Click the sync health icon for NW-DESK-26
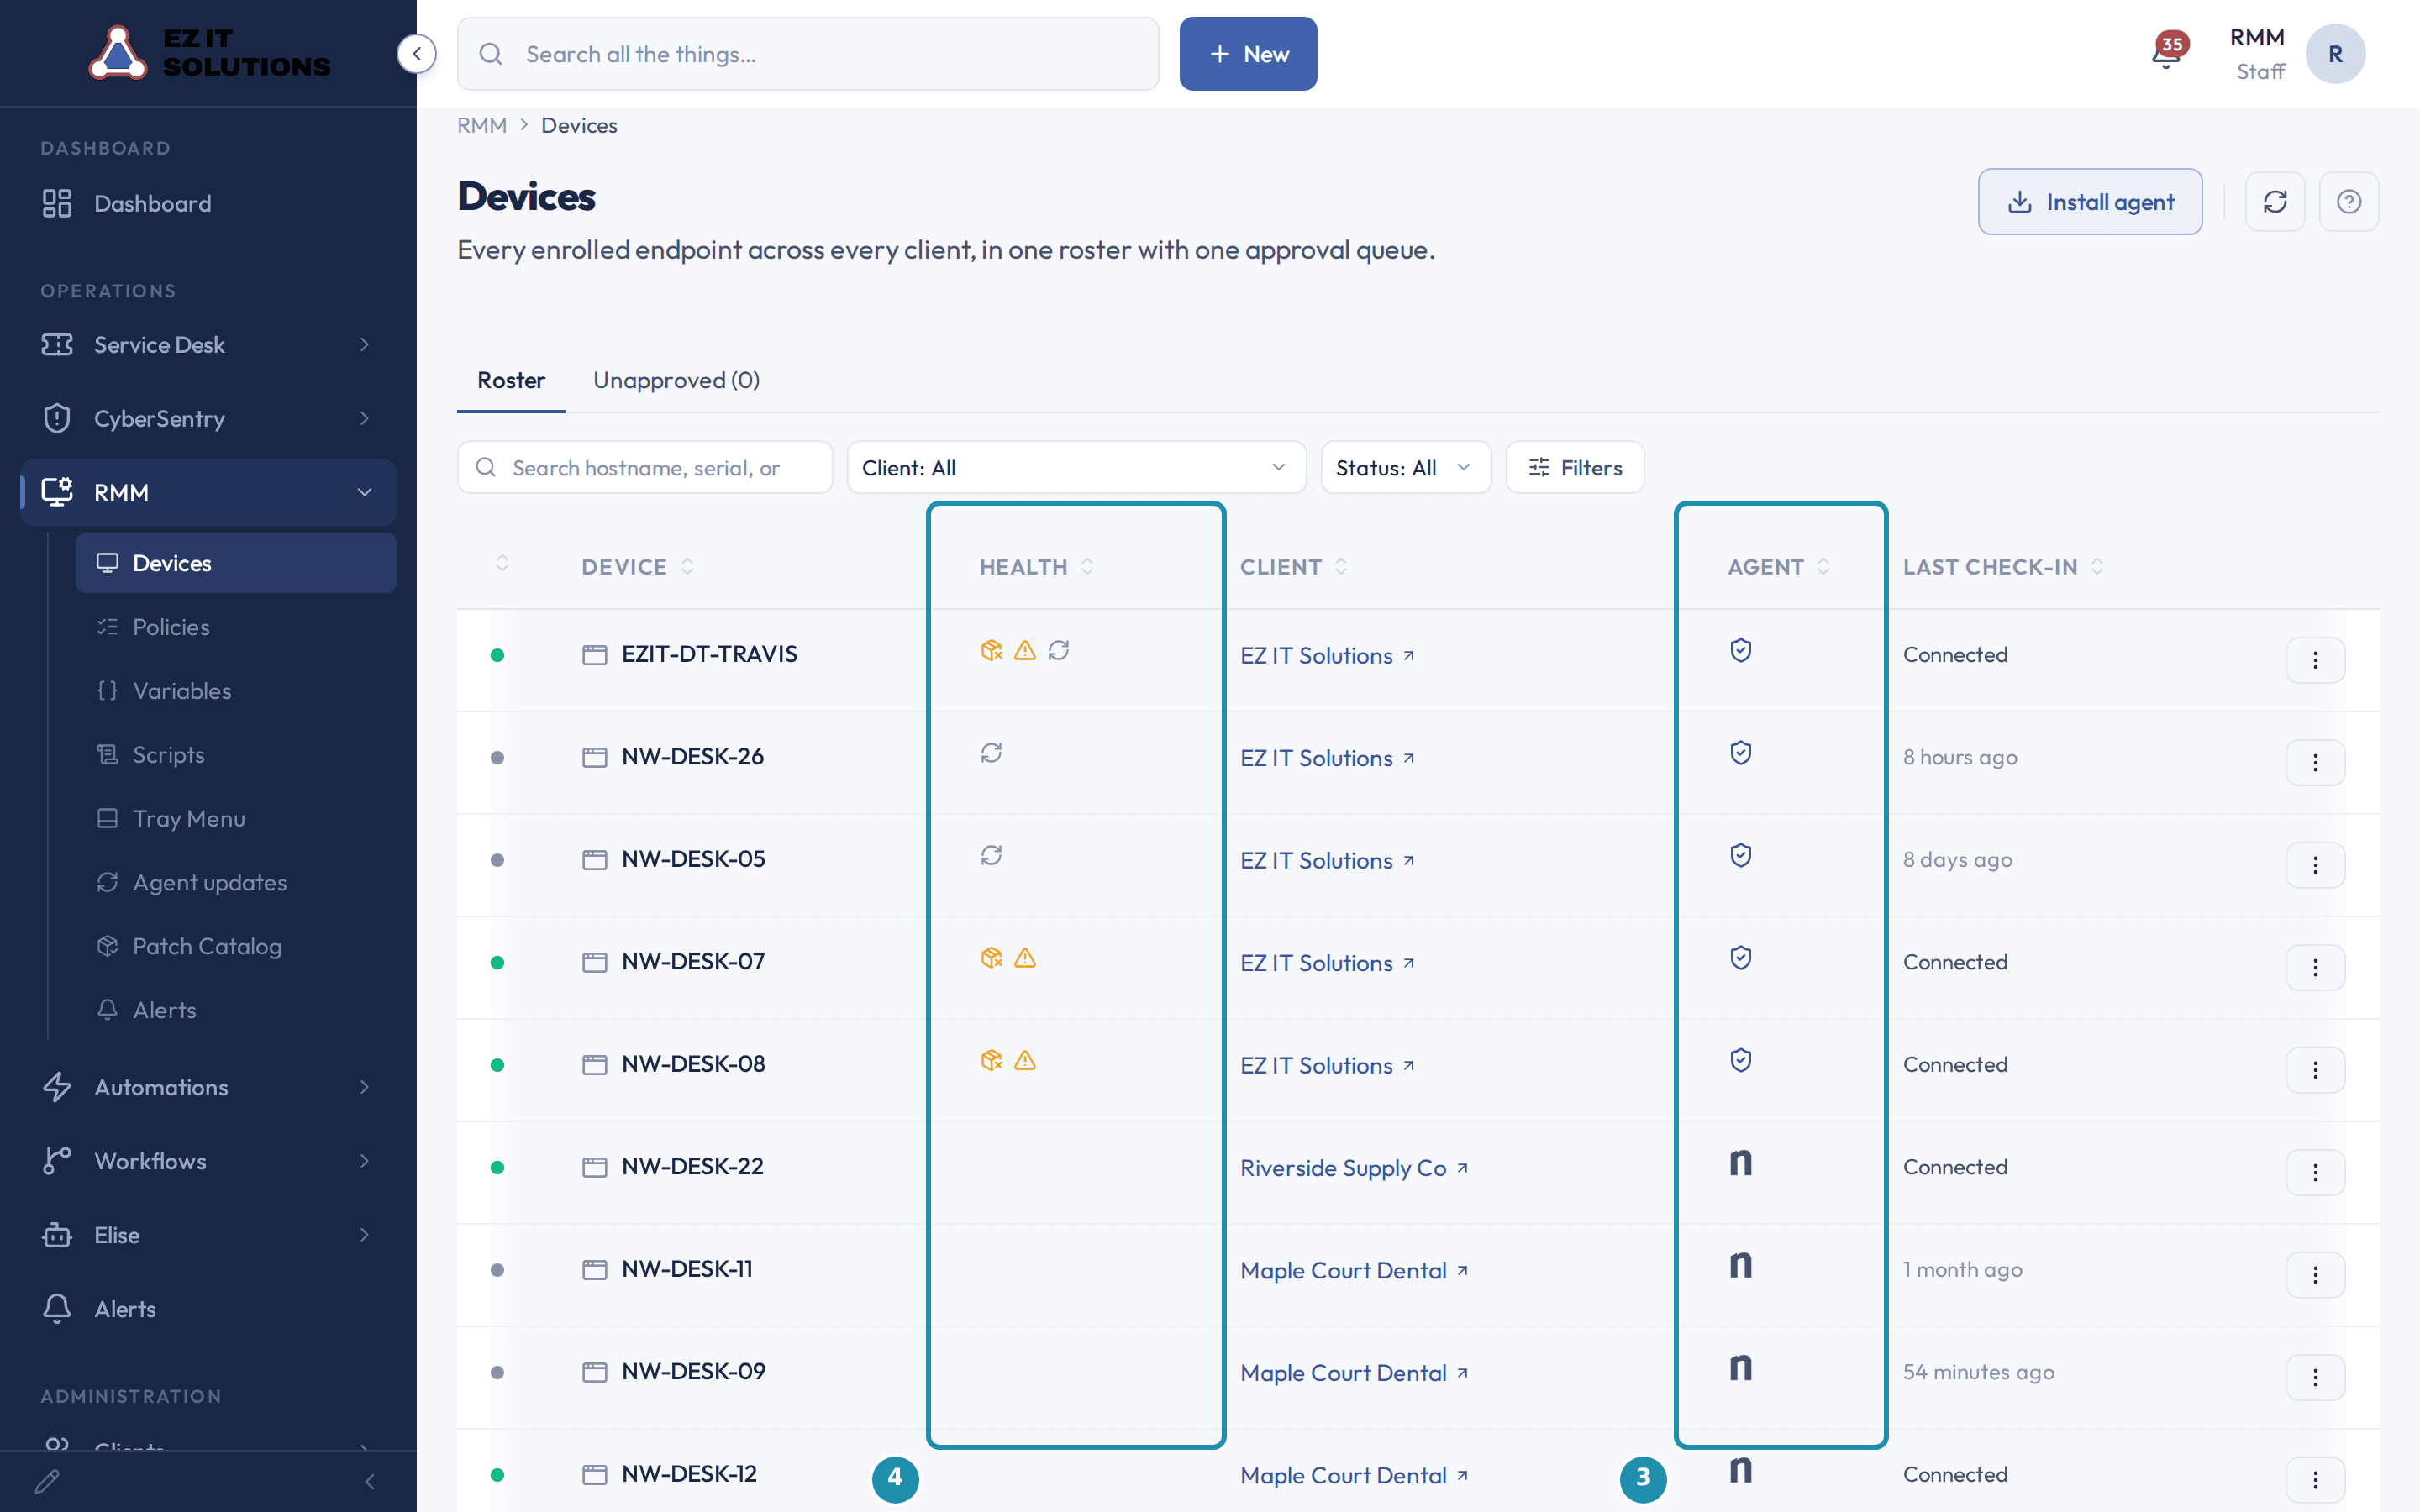The width and height of the screenshot is (2420, 1512). (x=991, y=753)
